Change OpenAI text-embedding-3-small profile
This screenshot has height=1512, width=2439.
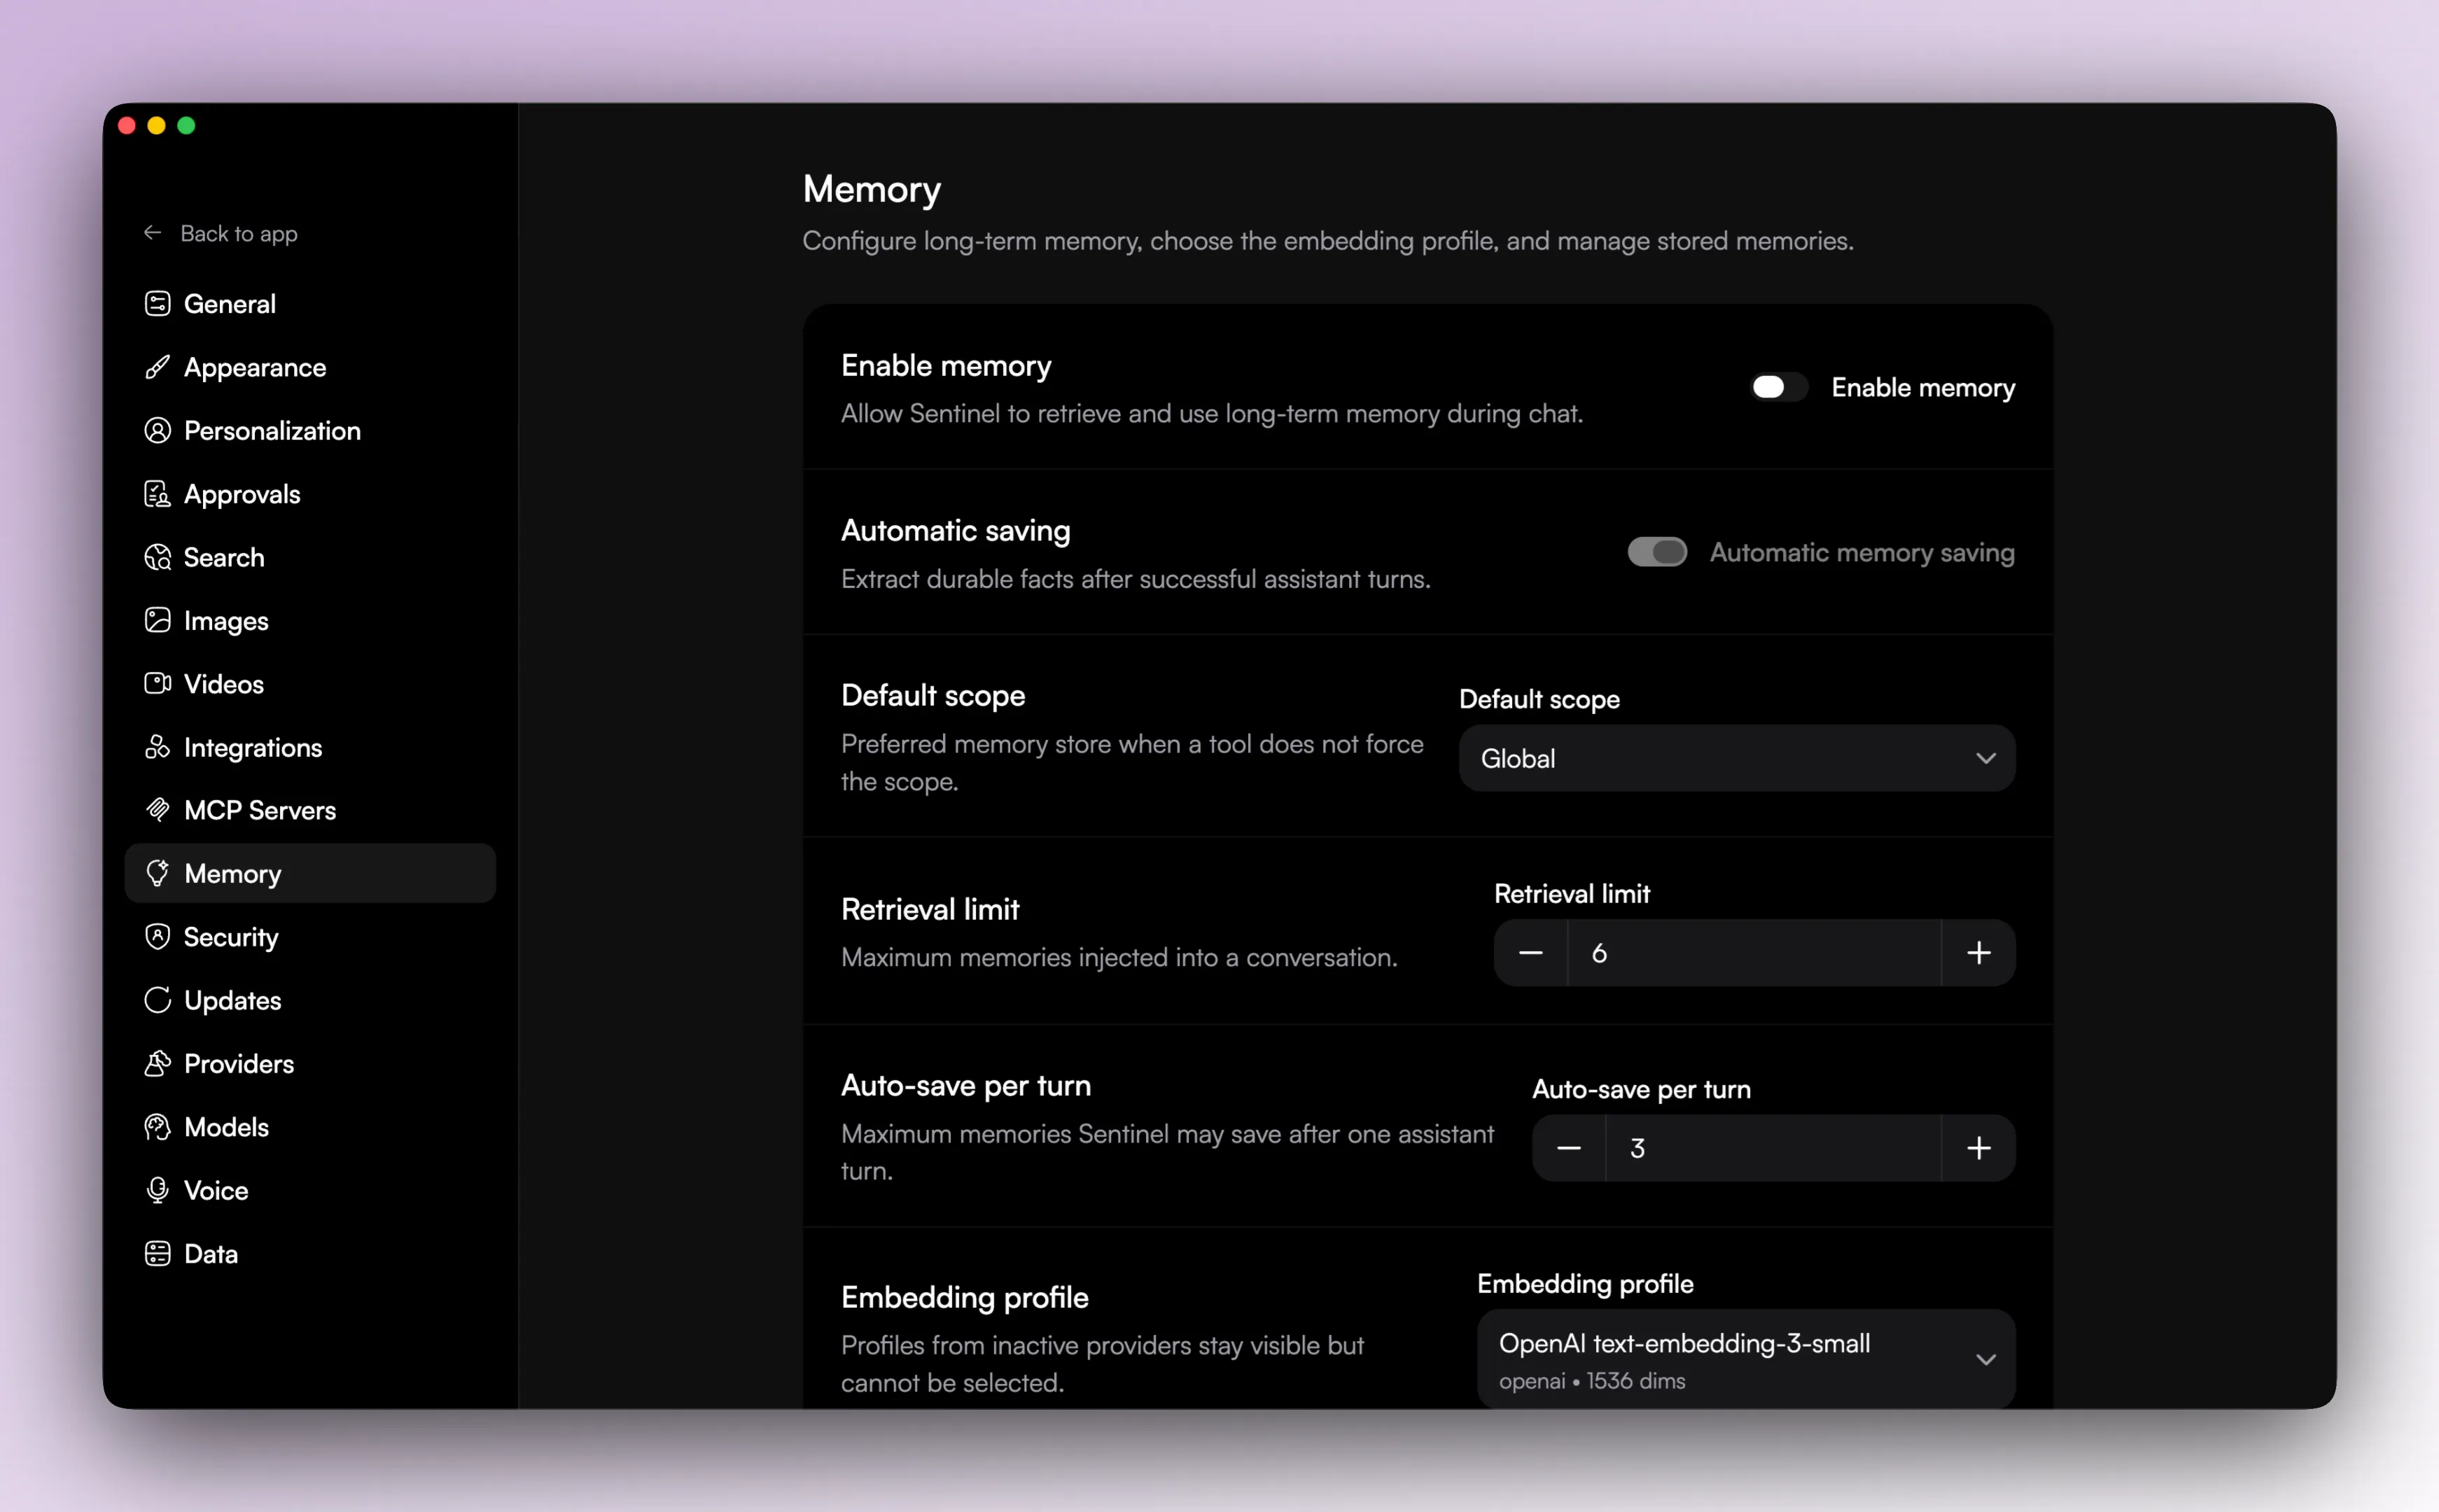click(1744, 1358)
